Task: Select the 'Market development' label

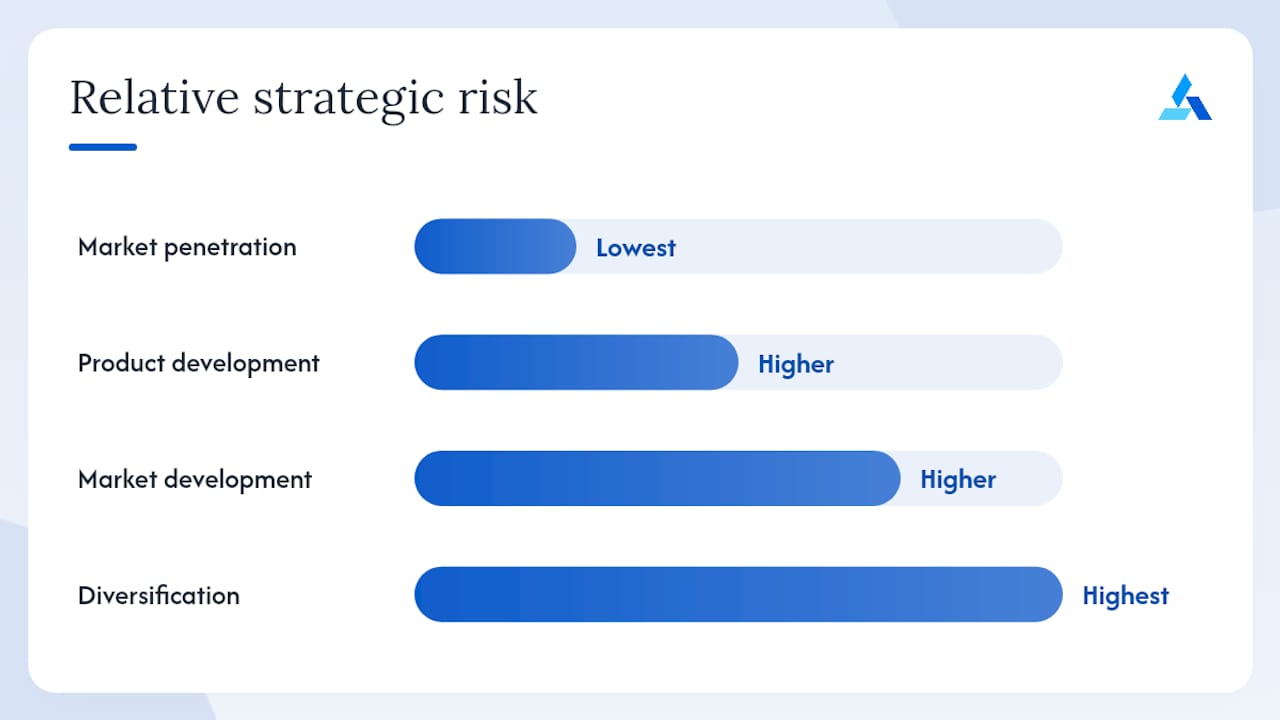Action: click(x=195, y=479)
